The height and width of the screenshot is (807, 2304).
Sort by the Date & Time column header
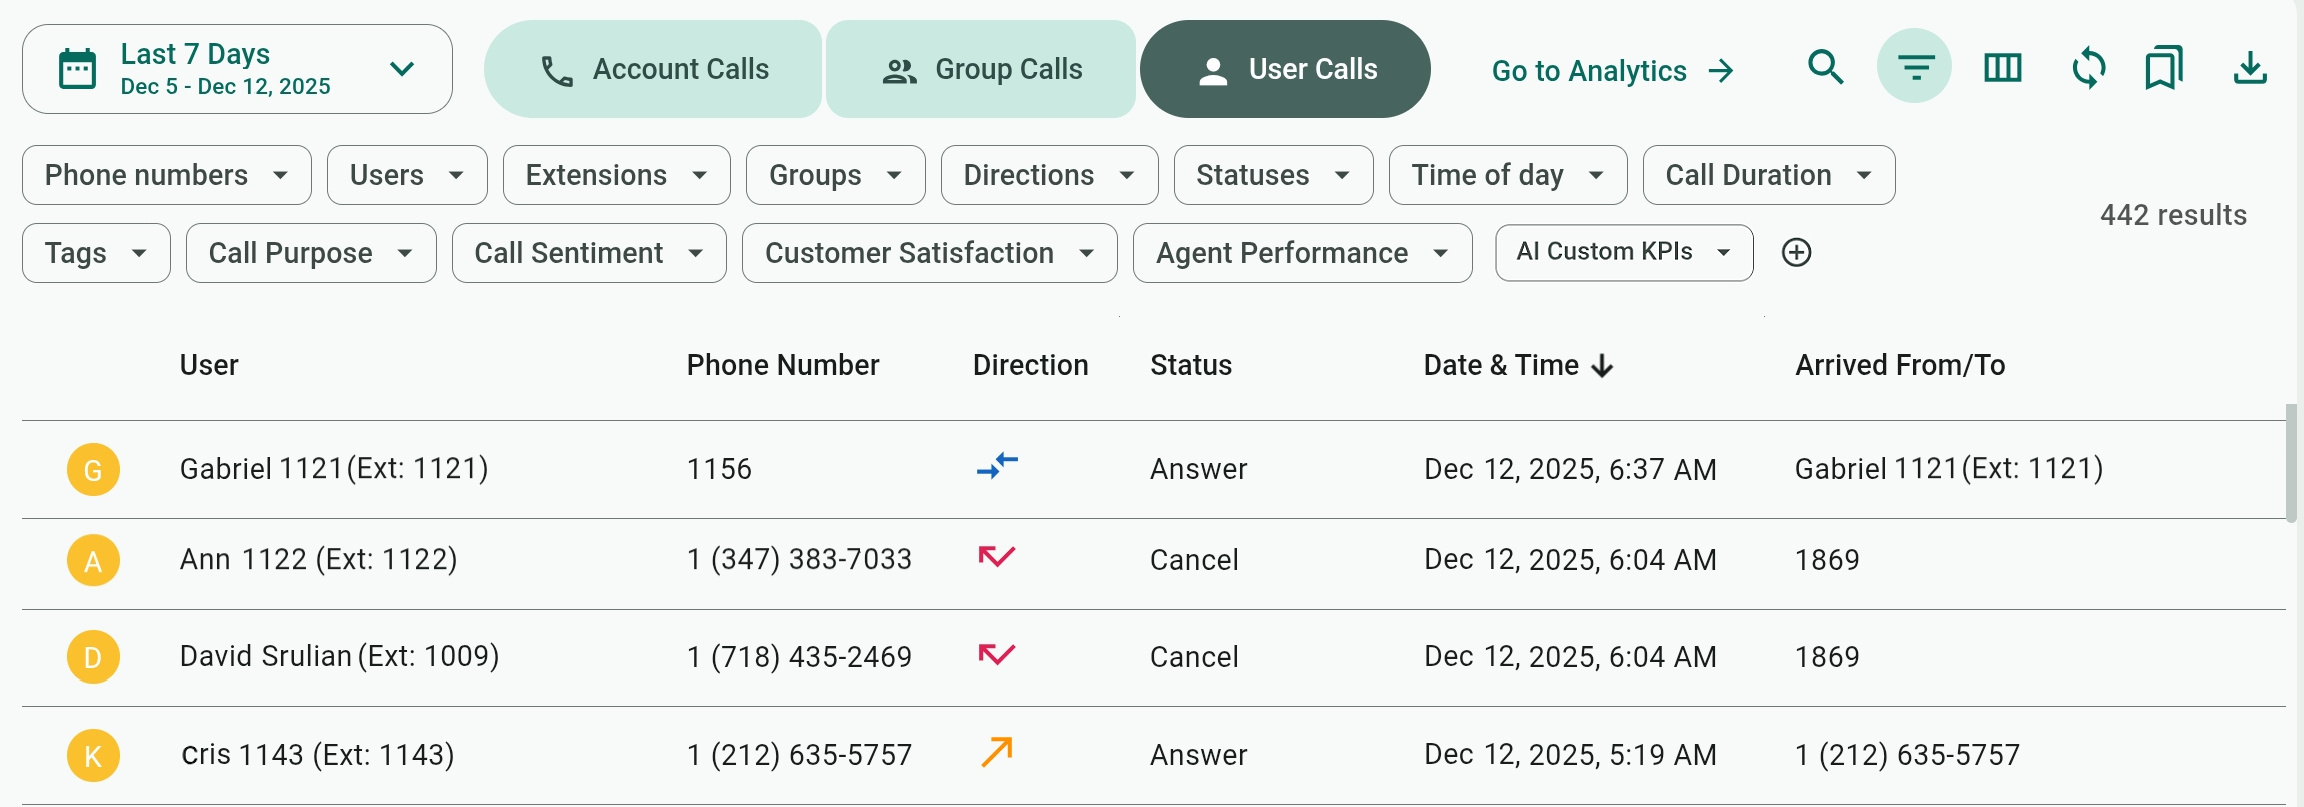1518,365
